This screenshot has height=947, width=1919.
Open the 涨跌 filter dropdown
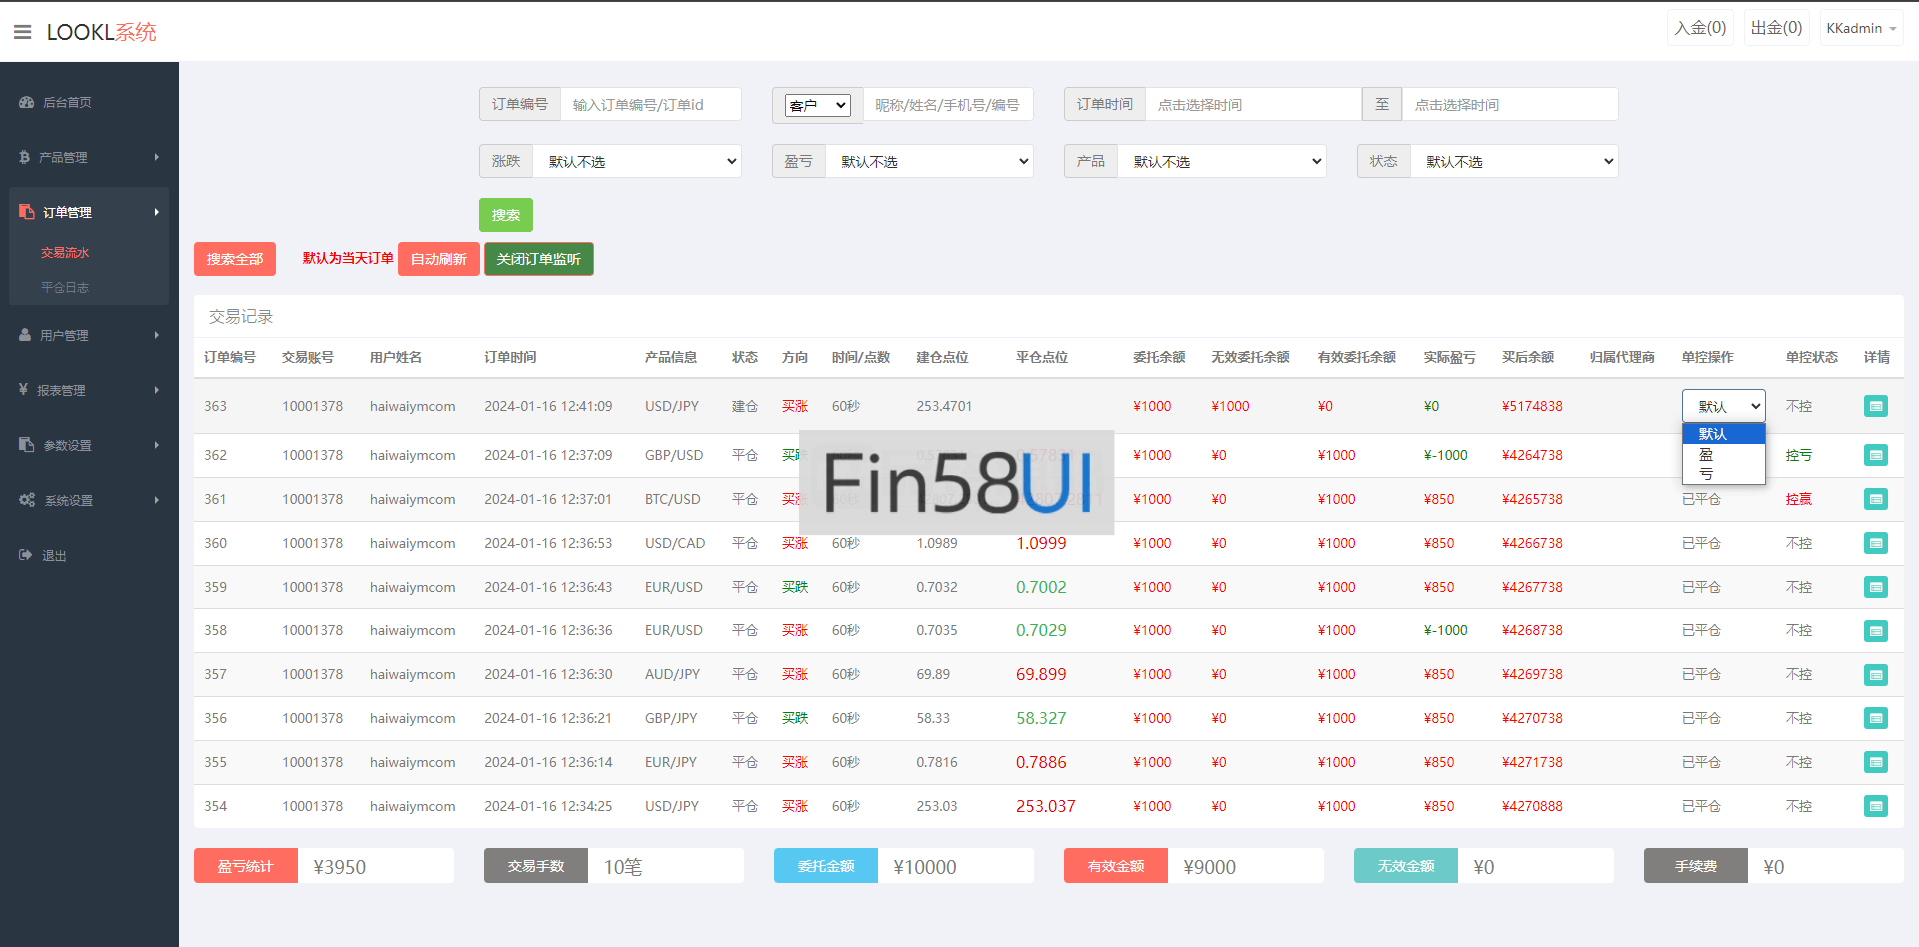tap(637, 162)
